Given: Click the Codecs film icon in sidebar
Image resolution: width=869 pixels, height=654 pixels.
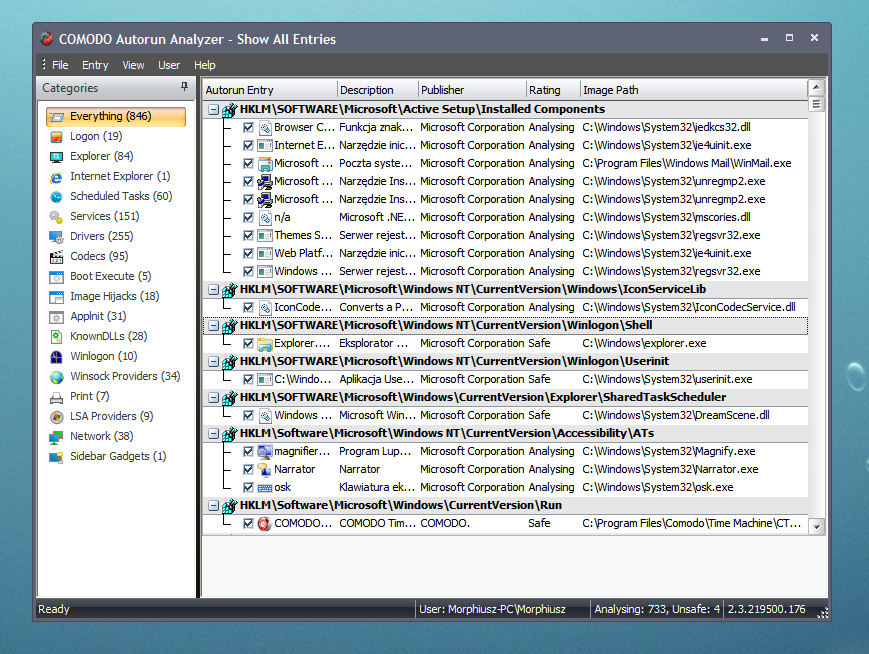Looking at the screenshot, I should (x=55, y=257).
